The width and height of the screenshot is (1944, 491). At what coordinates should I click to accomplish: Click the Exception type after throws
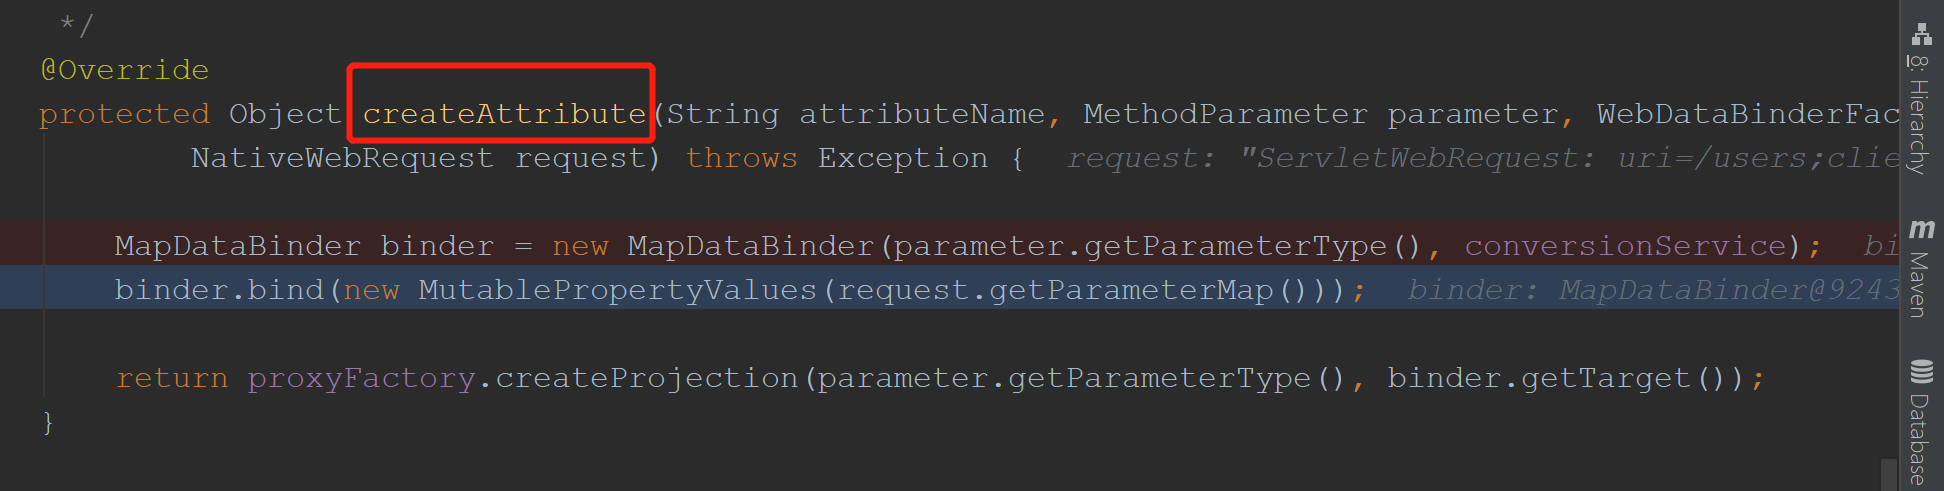pos(903,158)
